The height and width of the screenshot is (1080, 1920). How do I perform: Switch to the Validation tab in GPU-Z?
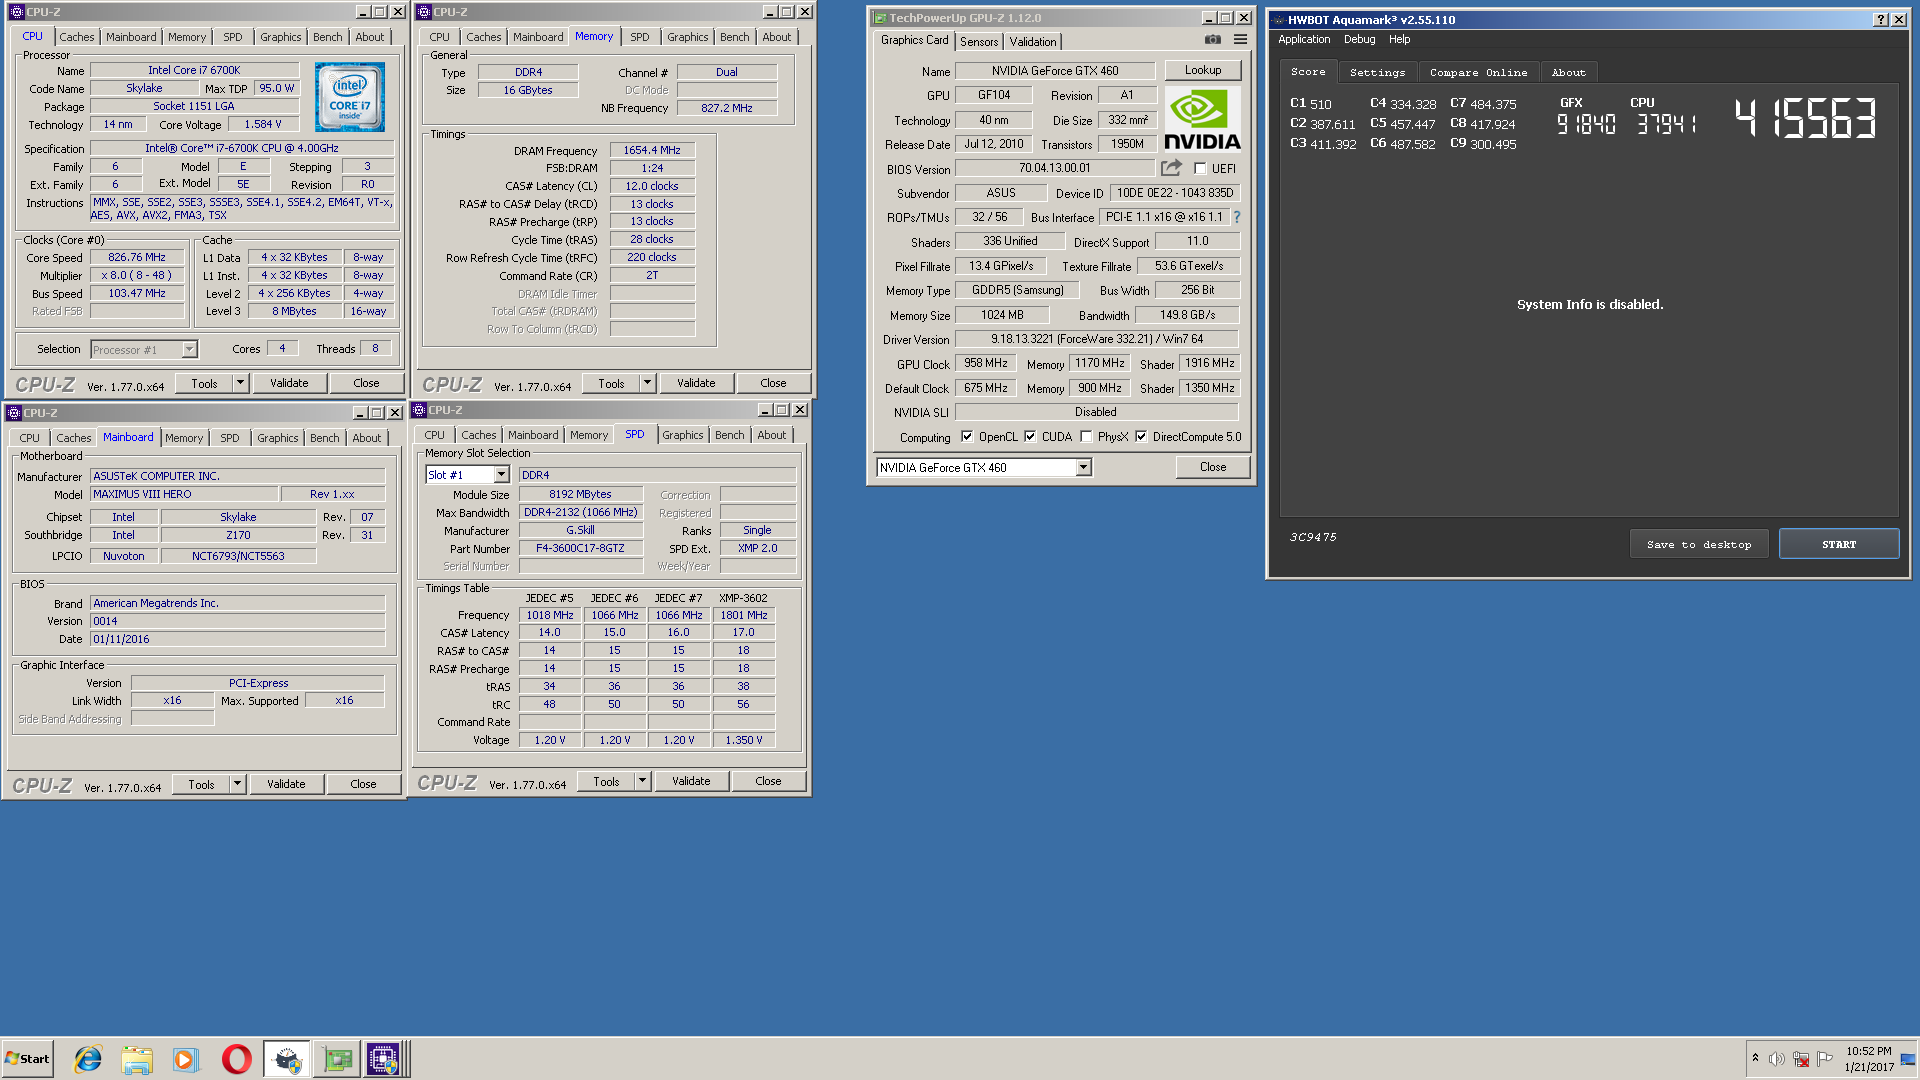tap(1032, 42)
